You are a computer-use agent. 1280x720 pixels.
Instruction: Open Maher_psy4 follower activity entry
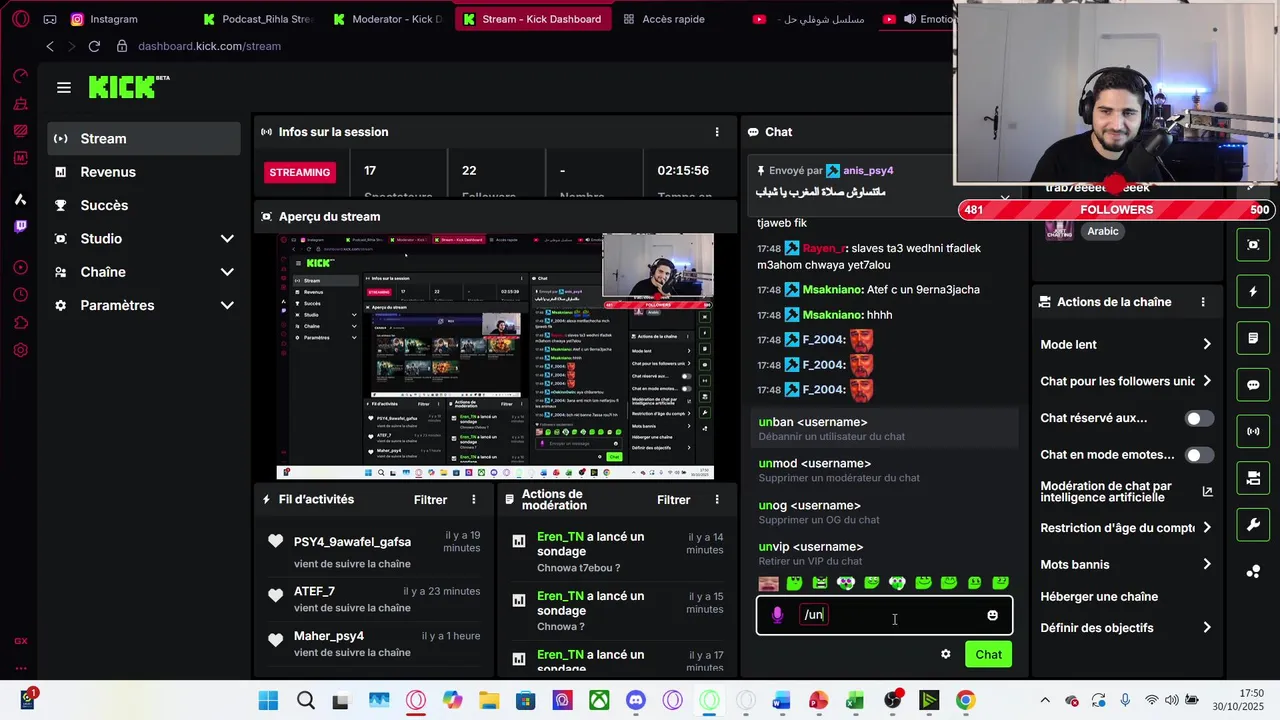374,643
